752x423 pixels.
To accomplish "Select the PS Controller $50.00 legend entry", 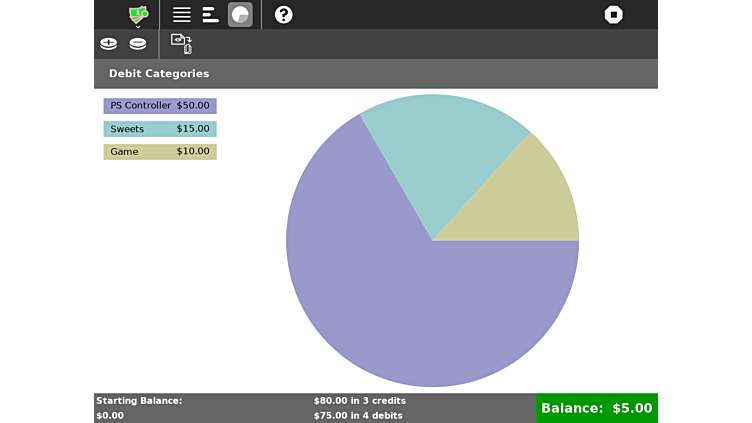I will [160, 106].
